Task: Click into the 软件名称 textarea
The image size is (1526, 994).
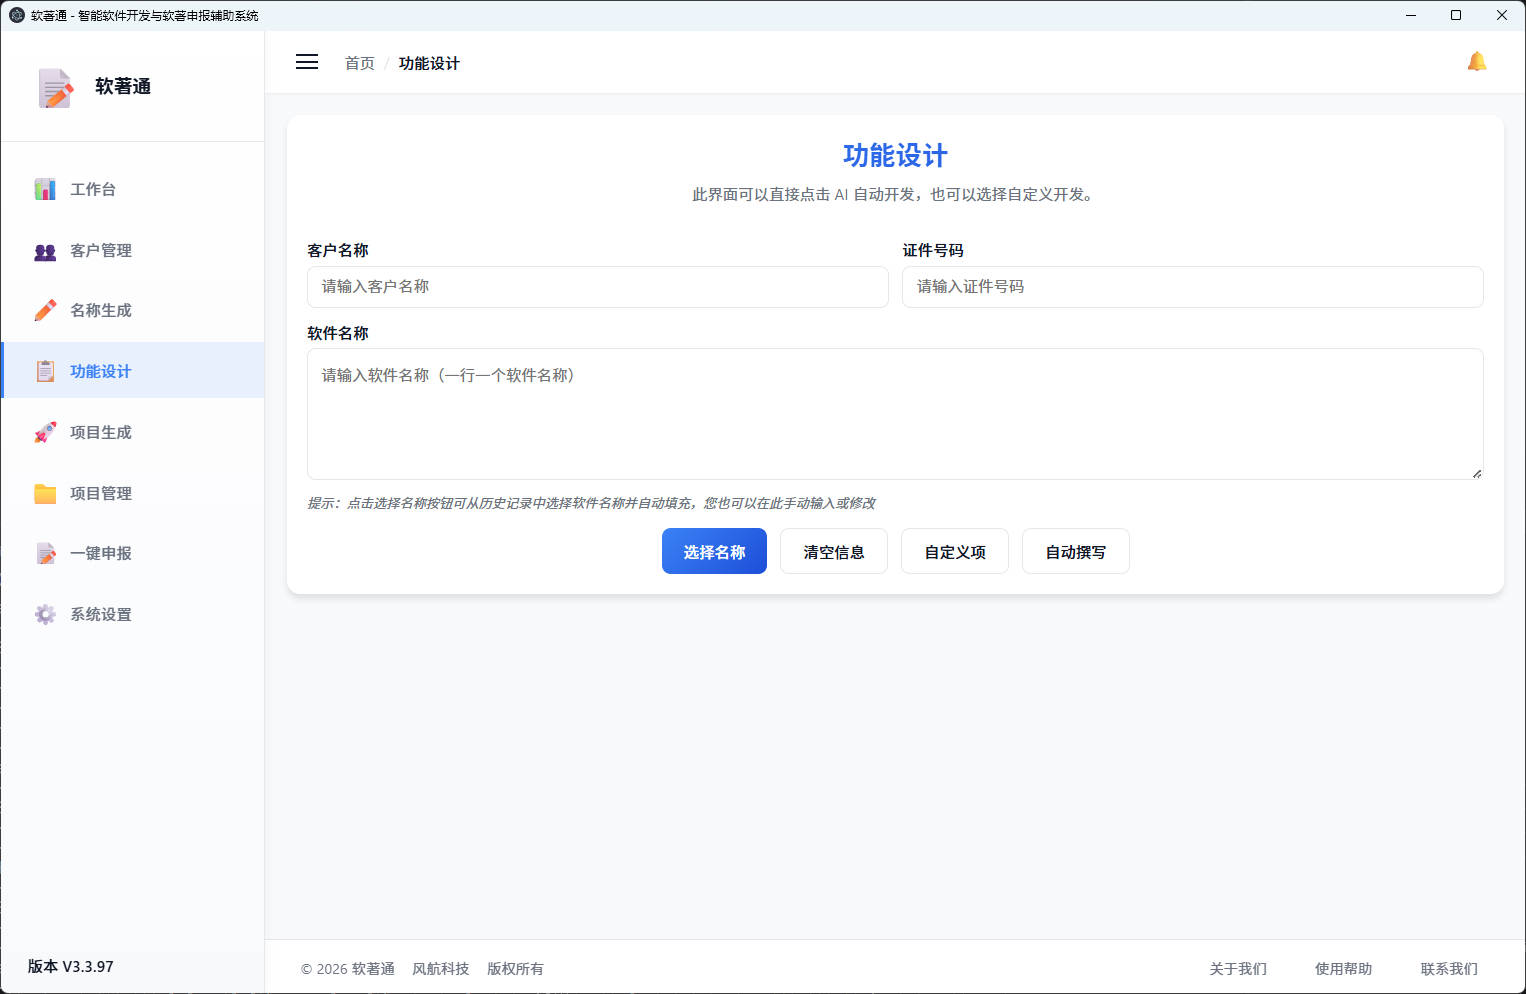Action: click(x=895, y=414)
